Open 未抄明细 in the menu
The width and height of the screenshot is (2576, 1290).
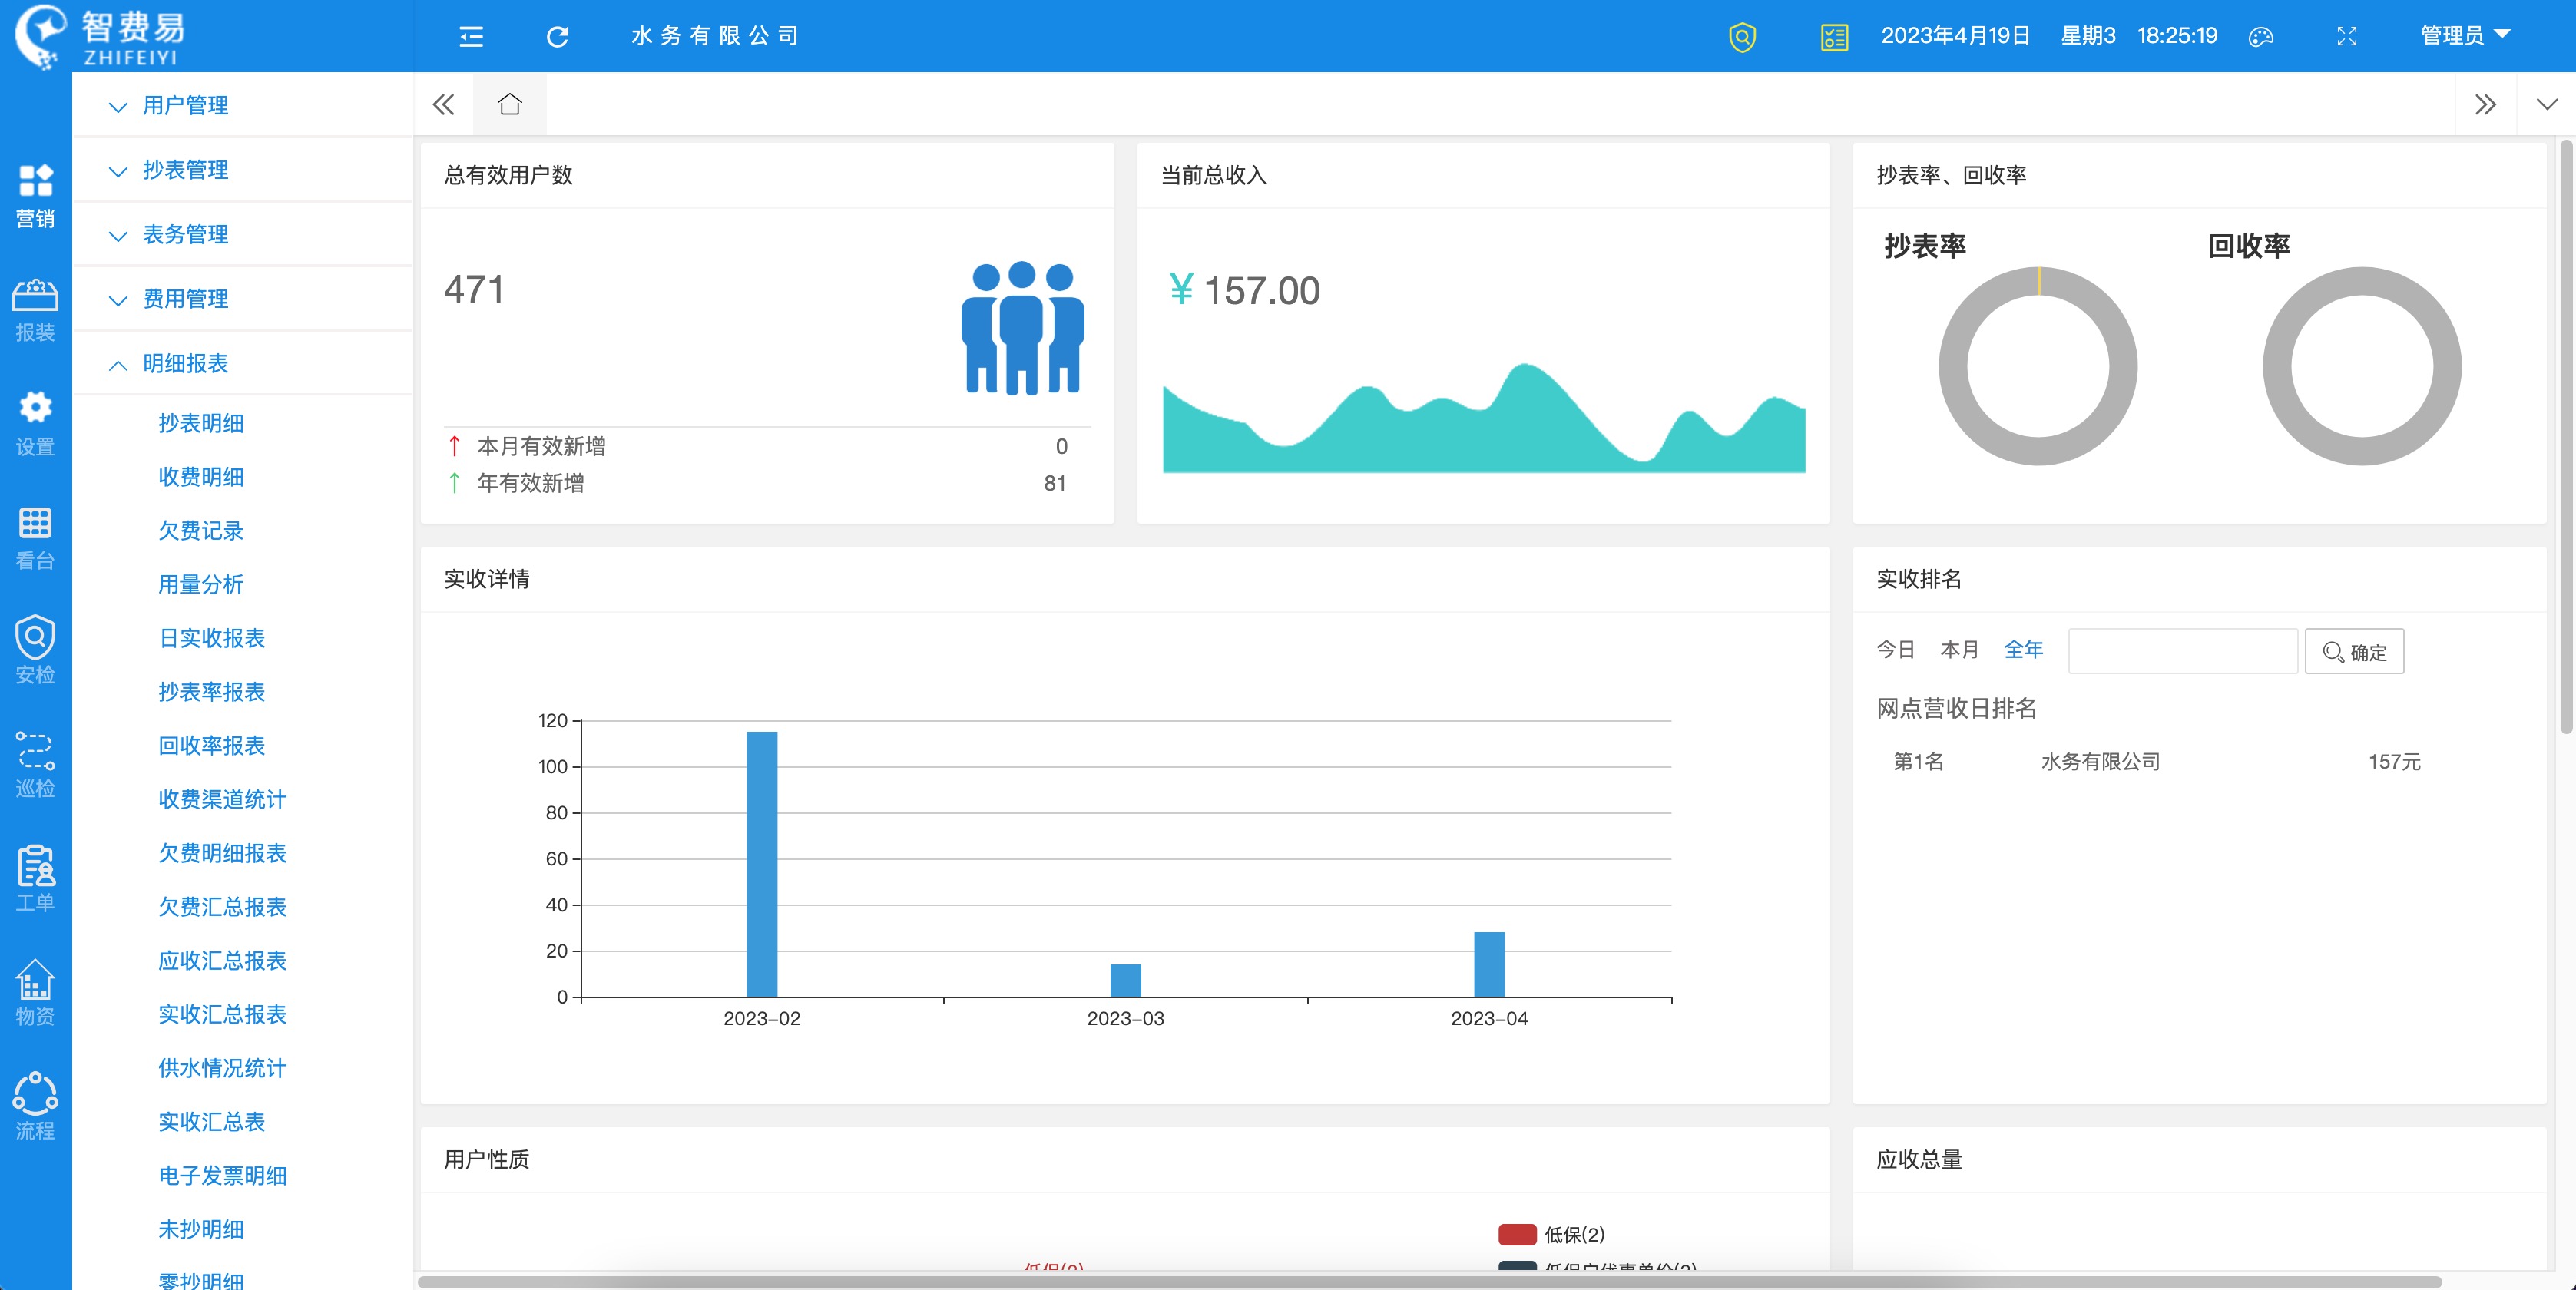[201, 1229]
